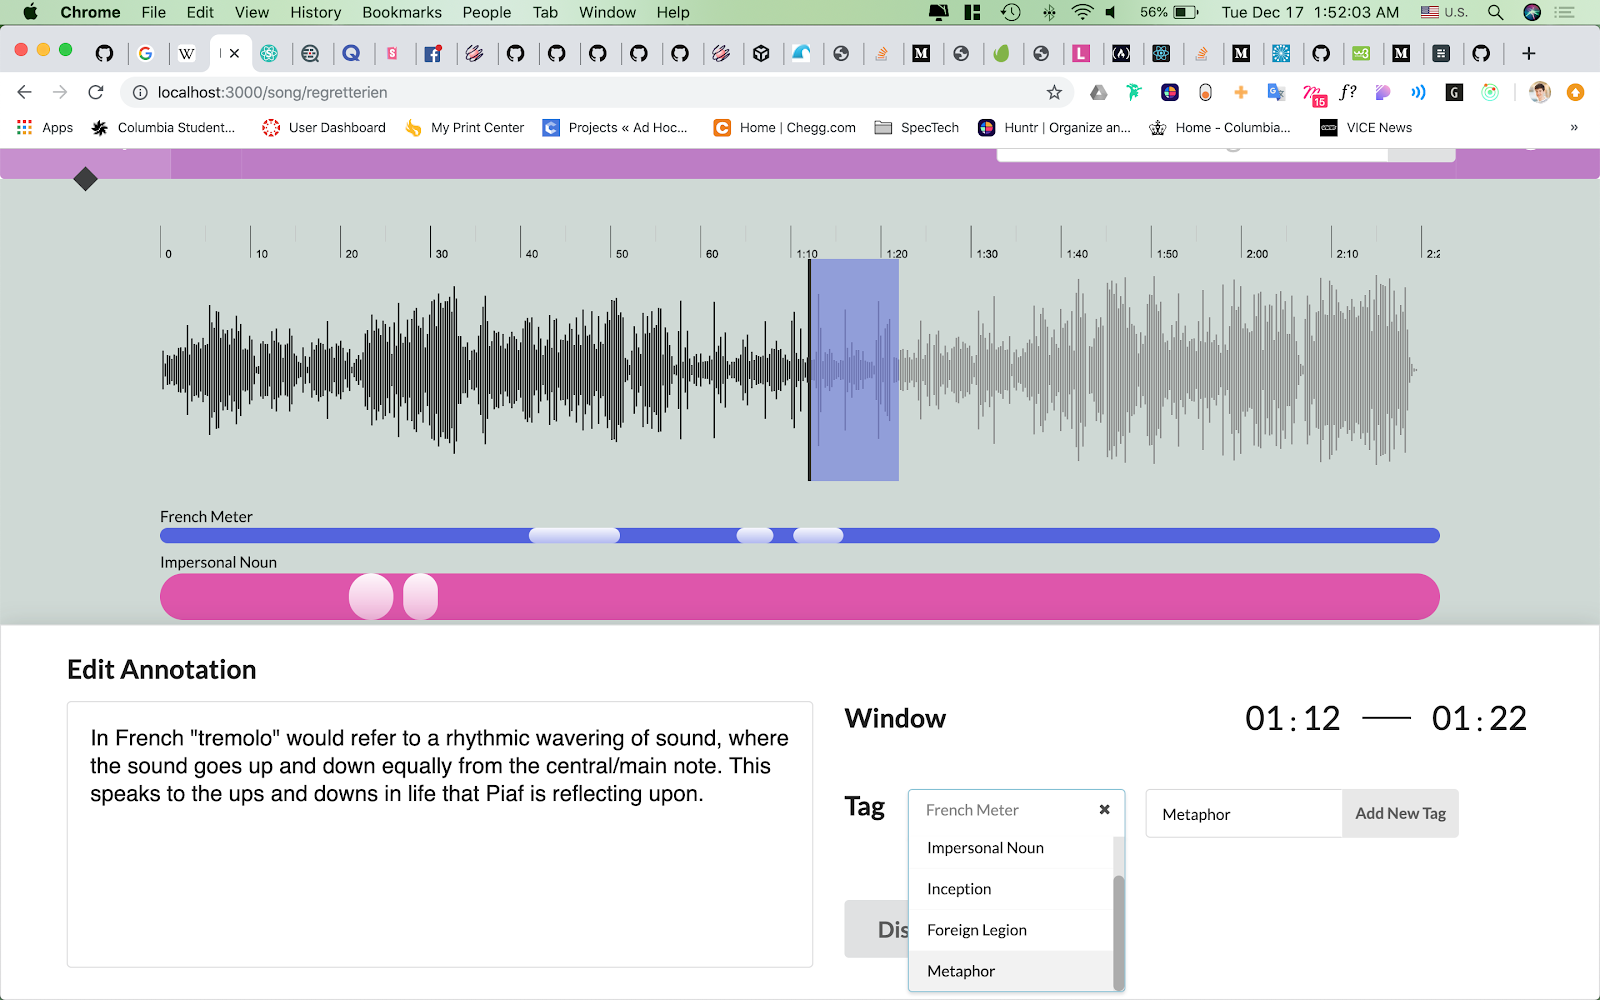The height and width of the screenshot is (1000, 1600).
Task: Click the green circular target extension icon
Action: pyautogui.click(x=1490, y=92)
